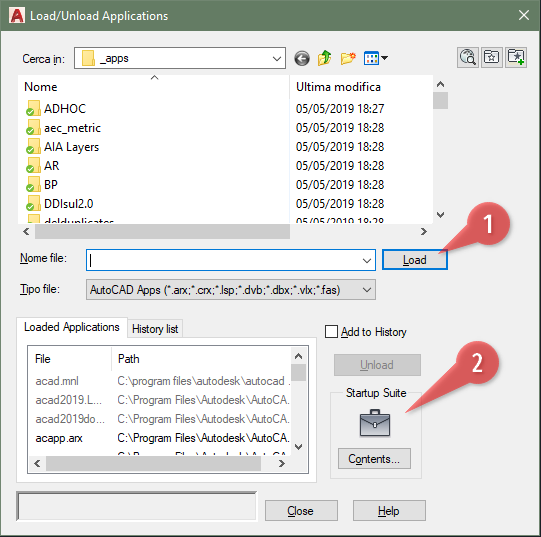
Task: Click the Load button
Action: point(415,260)
